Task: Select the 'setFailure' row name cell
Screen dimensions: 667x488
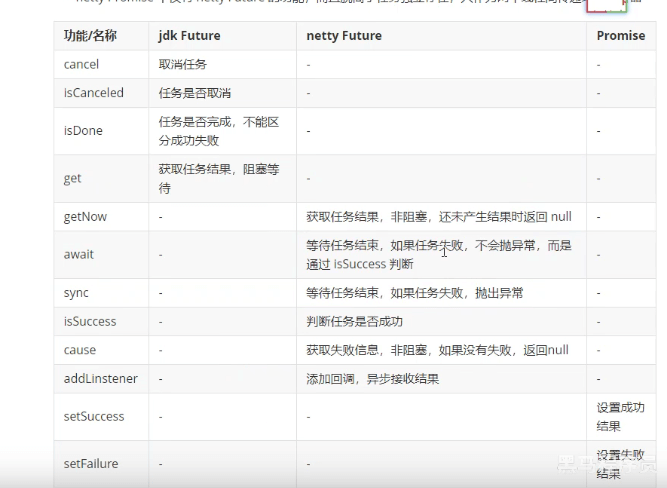Action: (101, 464)
